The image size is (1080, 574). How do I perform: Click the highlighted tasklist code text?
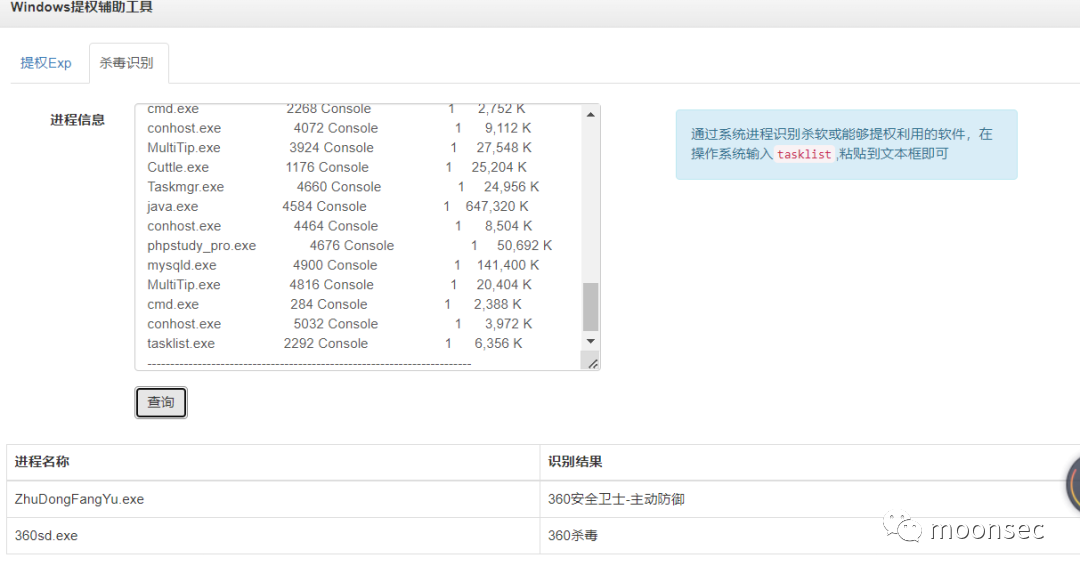coord(804,154)
